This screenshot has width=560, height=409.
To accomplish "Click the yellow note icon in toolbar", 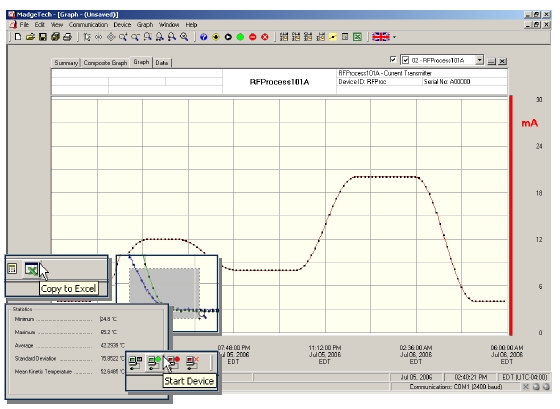I will pyautogui.click(x=332, y=37).
